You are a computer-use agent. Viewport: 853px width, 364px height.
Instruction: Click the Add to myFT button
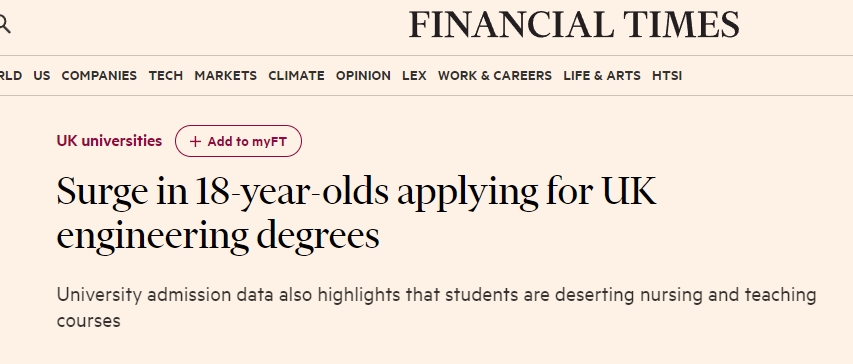[238, 141]
